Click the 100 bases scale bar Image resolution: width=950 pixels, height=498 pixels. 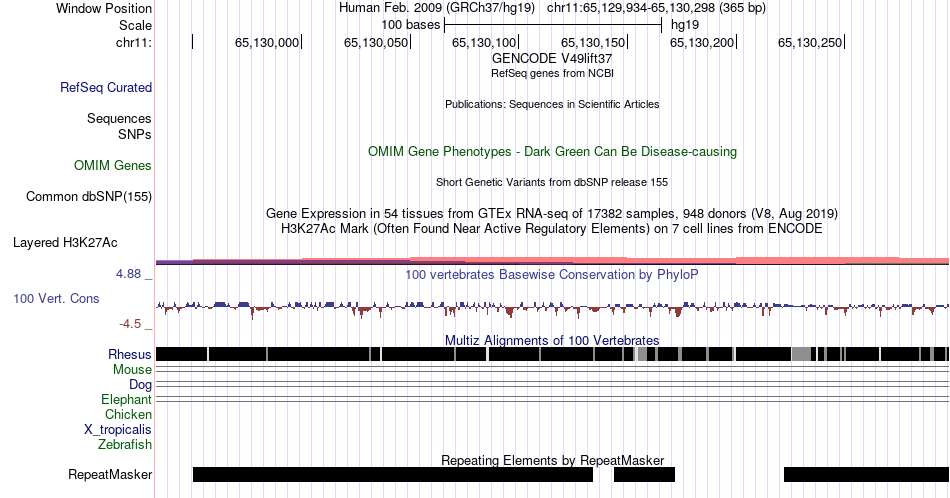click(x=553, y=25)
